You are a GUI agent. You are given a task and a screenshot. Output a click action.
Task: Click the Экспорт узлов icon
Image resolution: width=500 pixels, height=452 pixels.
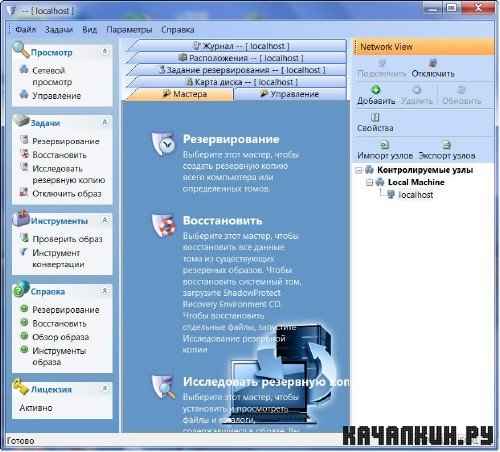(446, 145)
